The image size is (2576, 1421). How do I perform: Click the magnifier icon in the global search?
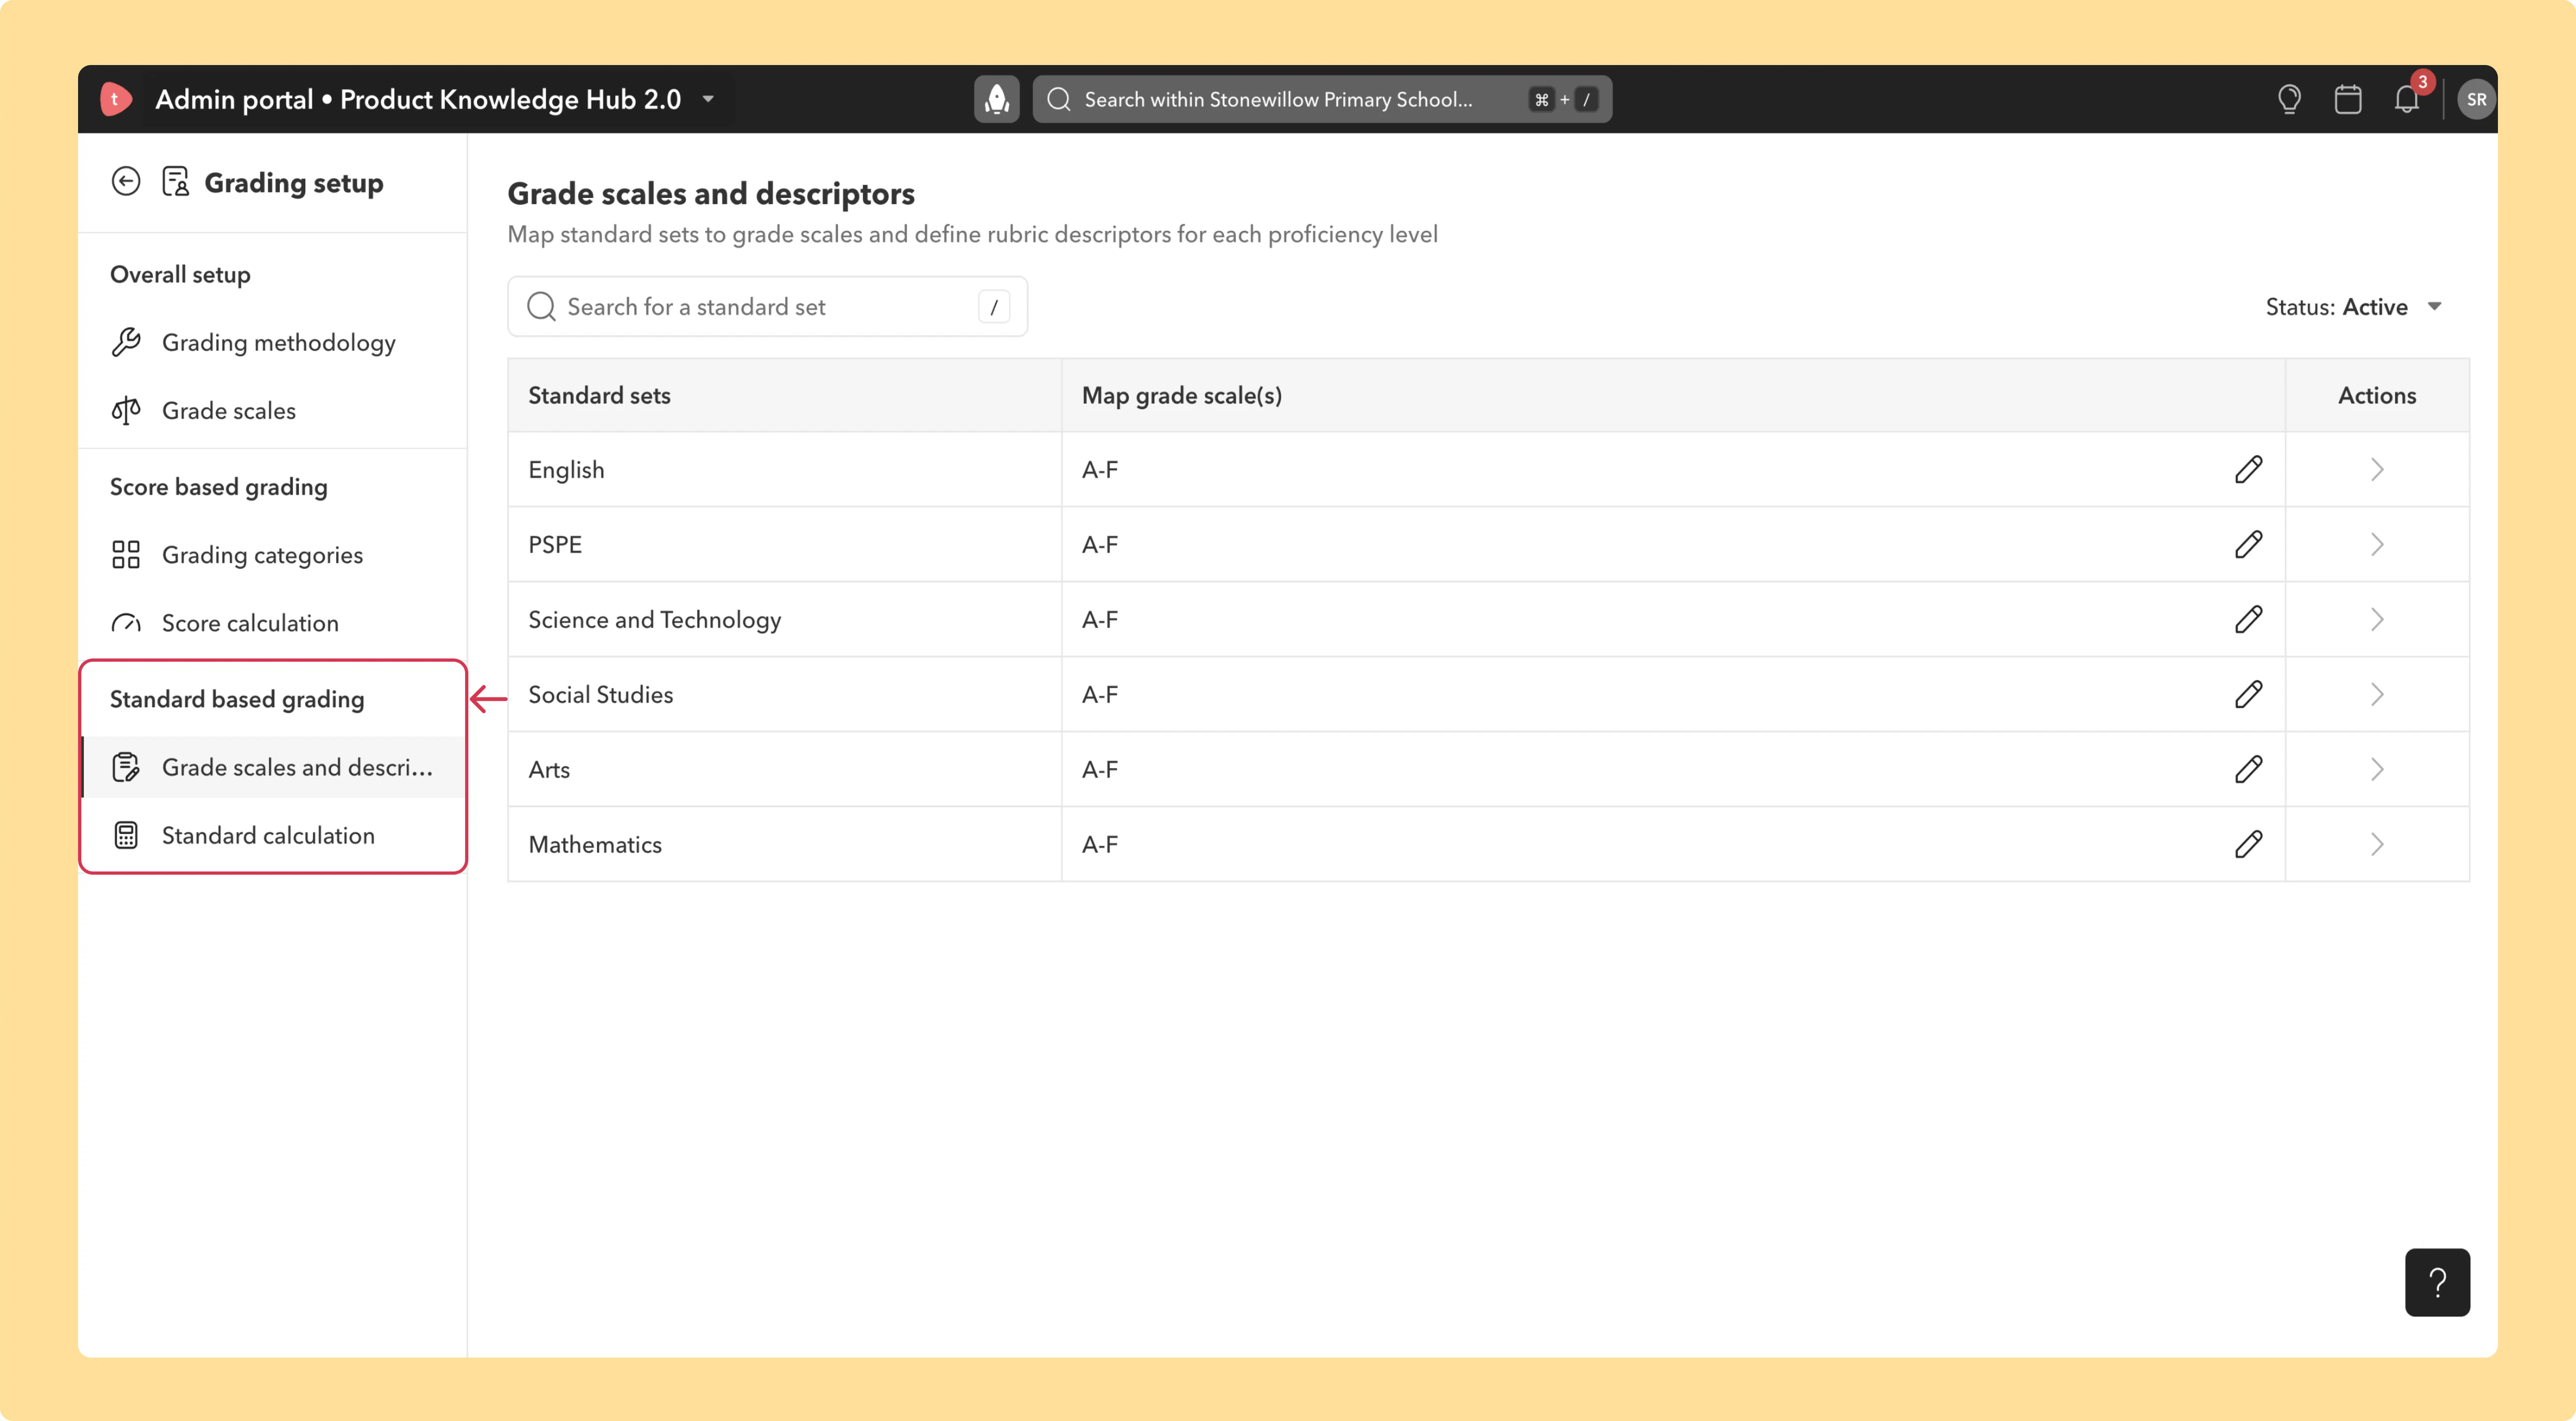1059,99
